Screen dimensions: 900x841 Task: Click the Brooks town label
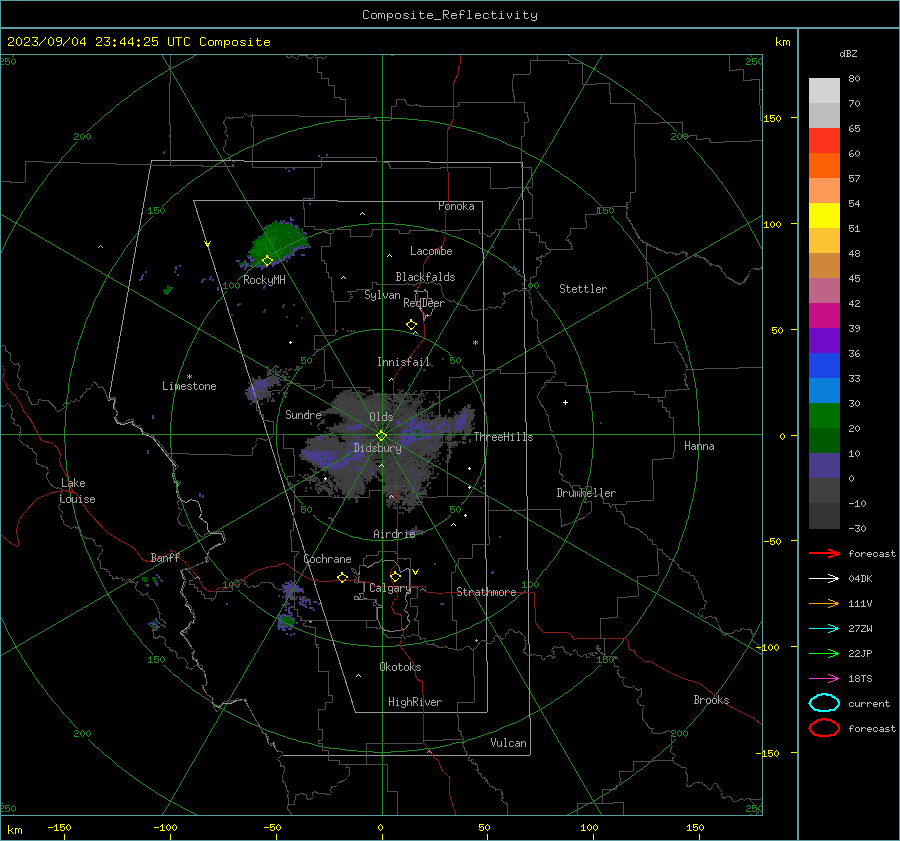(711, 700)
